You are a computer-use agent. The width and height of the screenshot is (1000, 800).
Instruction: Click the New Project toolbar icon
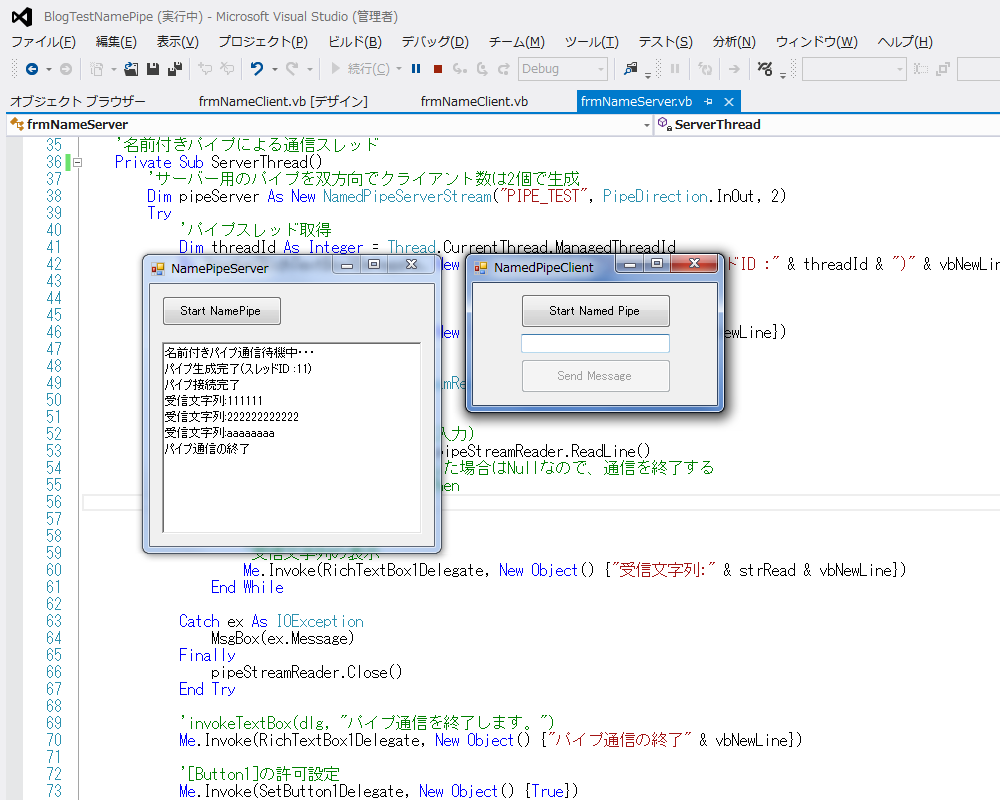pyautogui.click(x=96, y=69)
